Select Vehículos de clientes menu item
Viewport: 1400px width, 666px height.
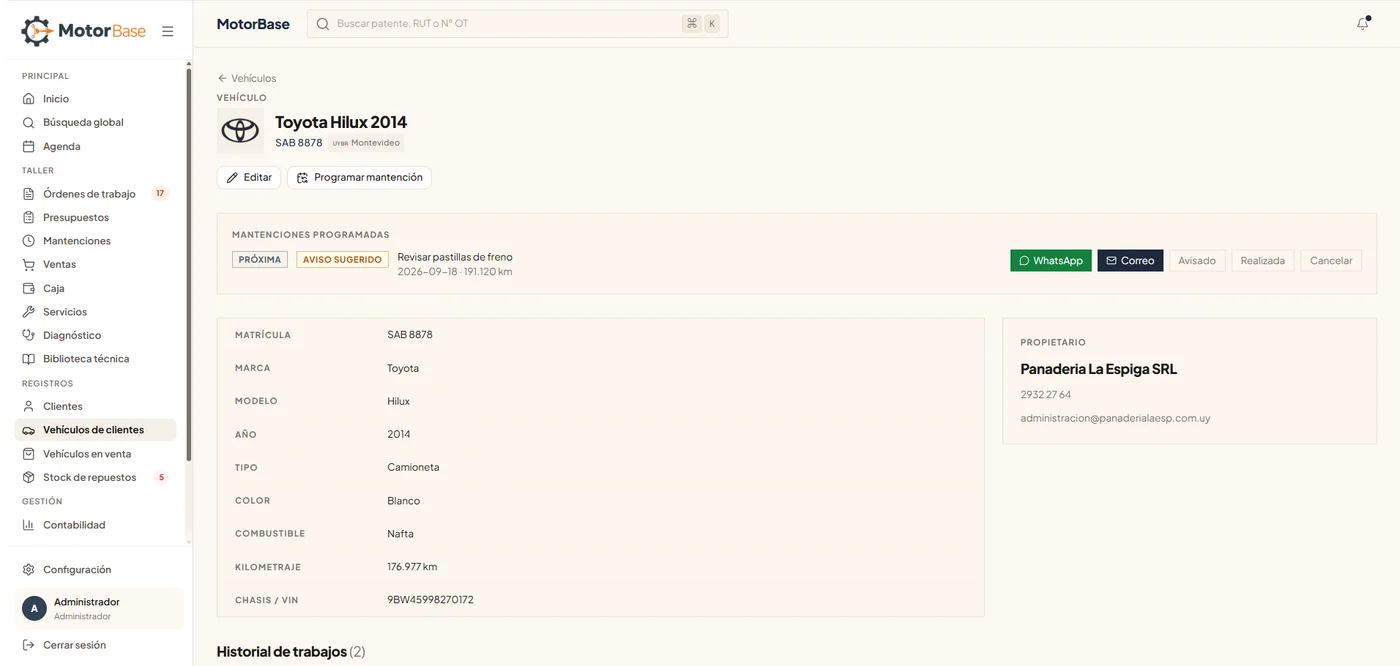pyautogui.click(x=95, y=430)
